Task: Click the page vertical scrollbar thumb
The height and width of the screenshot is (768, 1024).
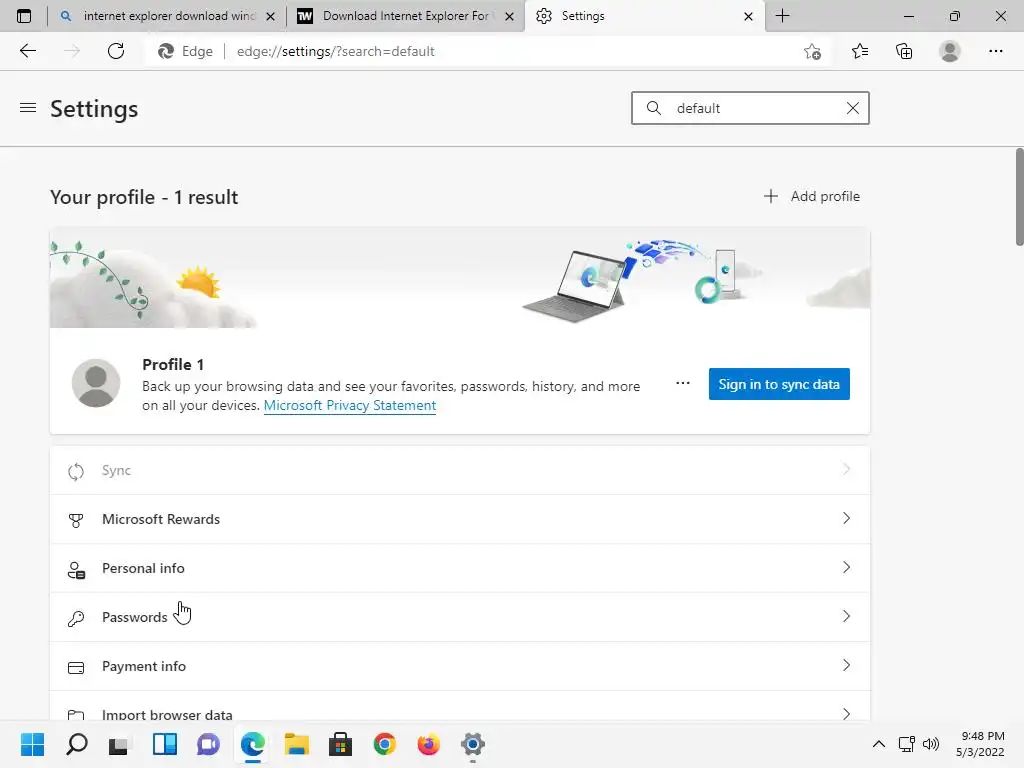Action: point(1019,197)
